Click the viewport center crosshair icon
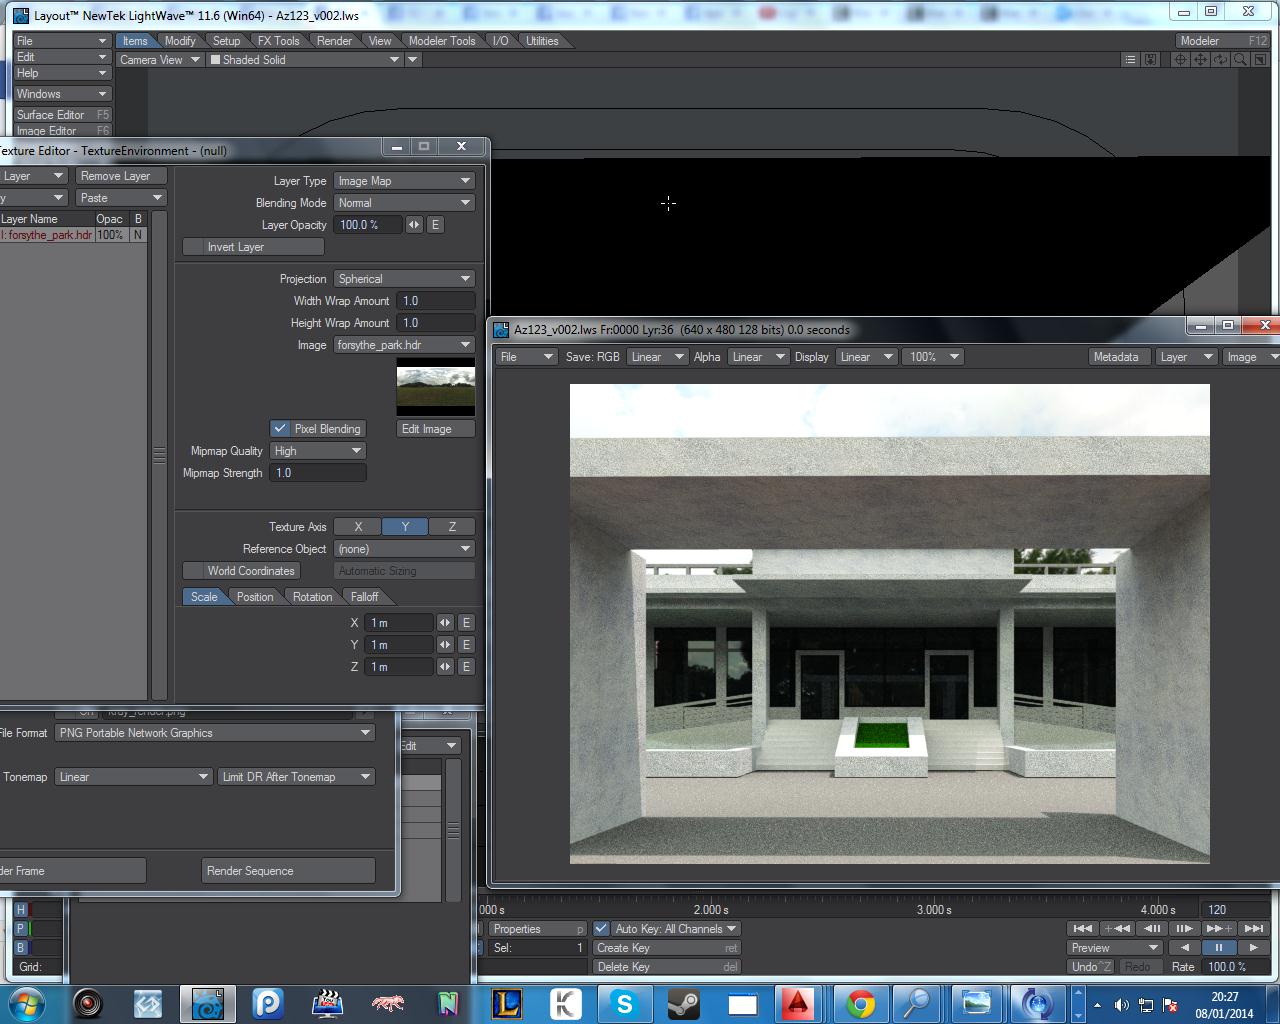This screenshot has width=1280, height=1024. [1180, 60]
